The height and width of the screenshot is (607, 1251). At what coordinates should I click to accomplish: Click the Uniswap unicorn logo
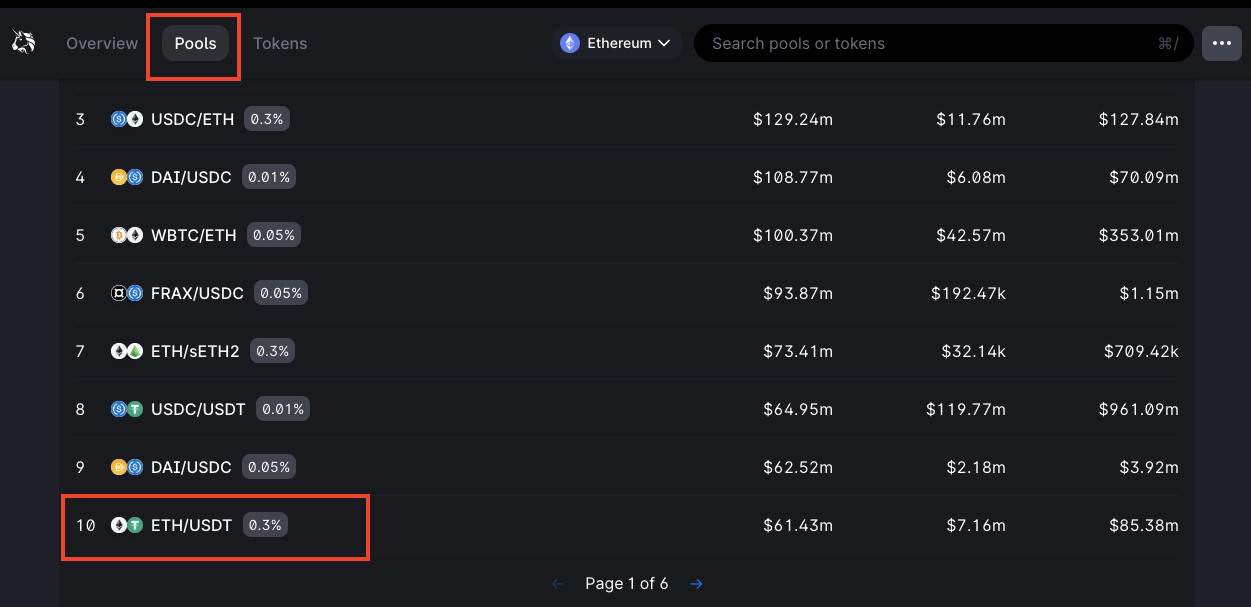coord(23,43)
